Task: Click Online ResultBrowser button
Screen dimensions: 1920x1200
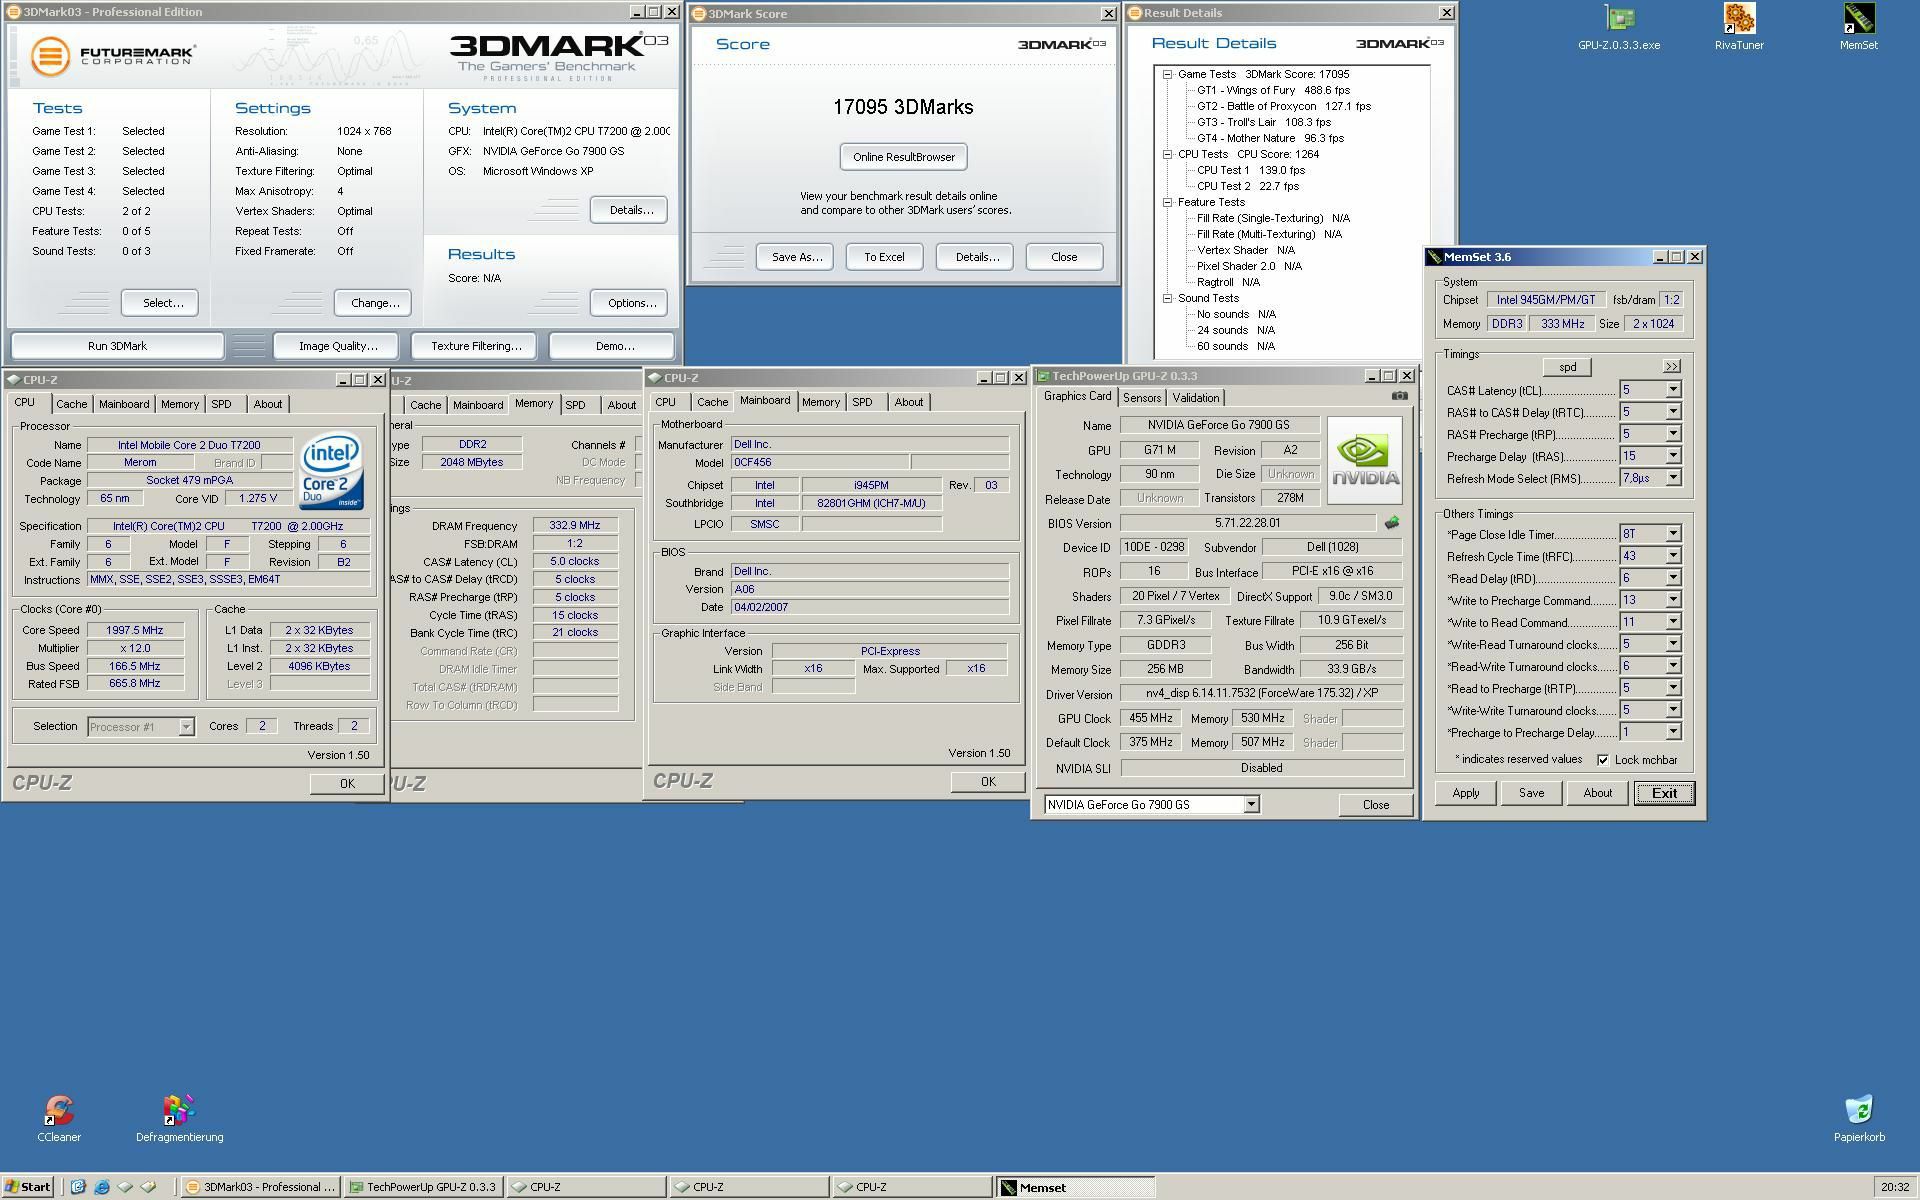Action: pos(903,157)
